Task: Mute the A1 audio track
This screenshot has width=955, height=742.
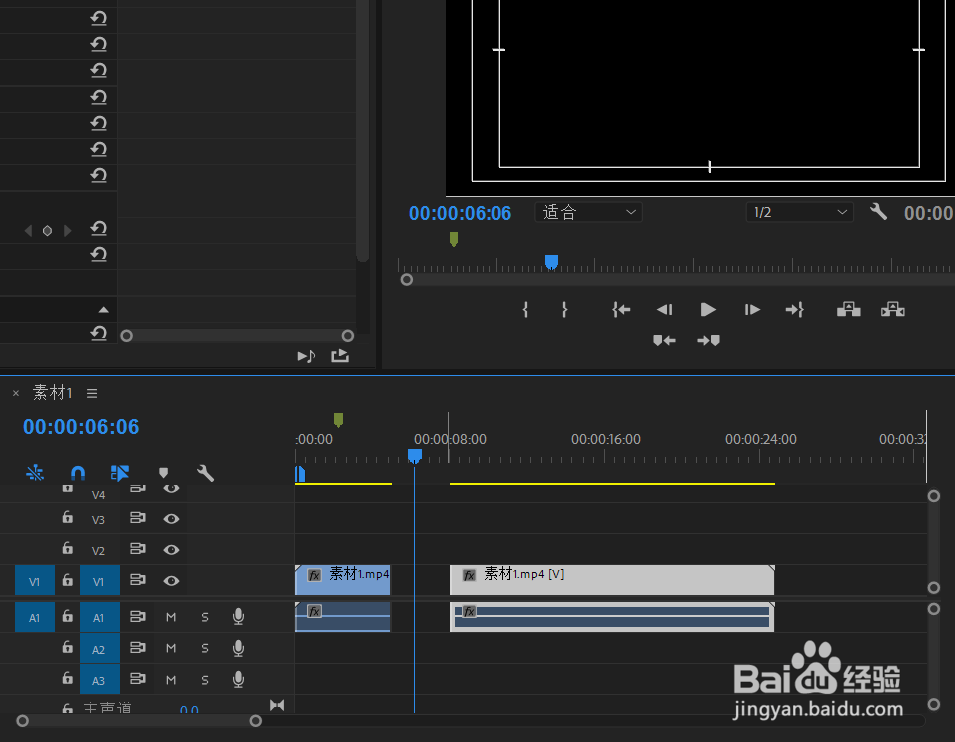Action: pos(171,617)
